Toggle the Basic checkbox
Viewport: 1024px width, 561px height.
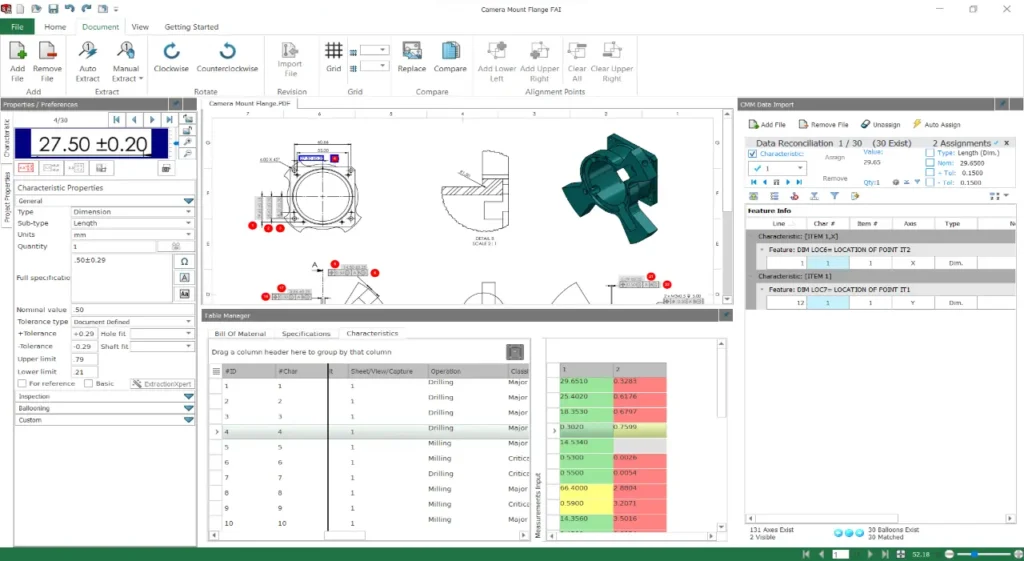tap(89, 383)
